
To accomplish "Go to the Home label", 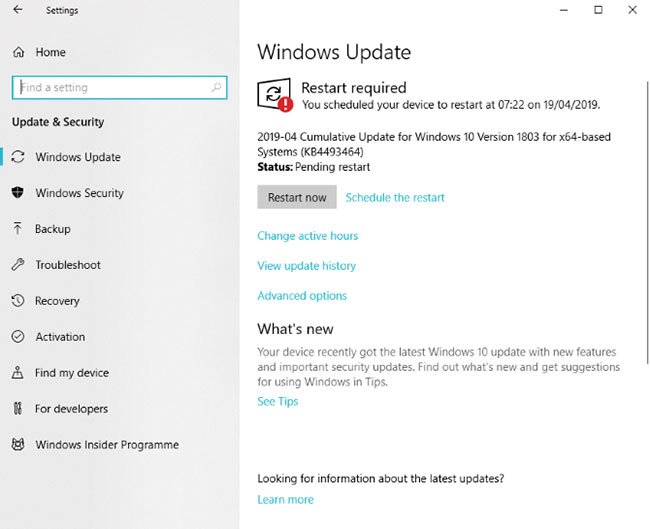I will pos(51,52).
